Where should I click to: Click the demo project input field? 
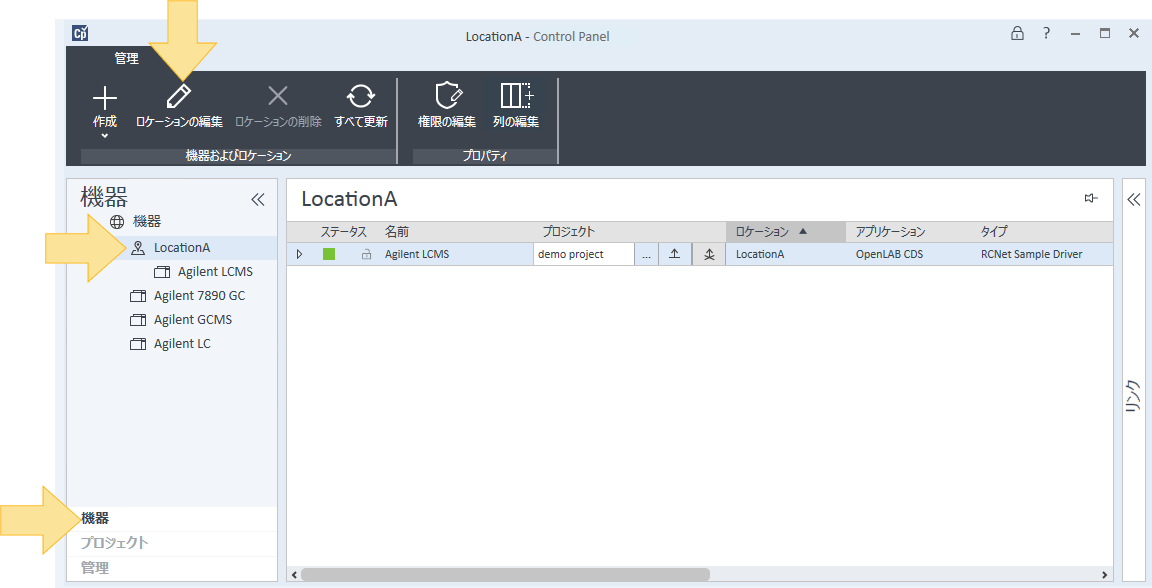(x=584, y=254)
